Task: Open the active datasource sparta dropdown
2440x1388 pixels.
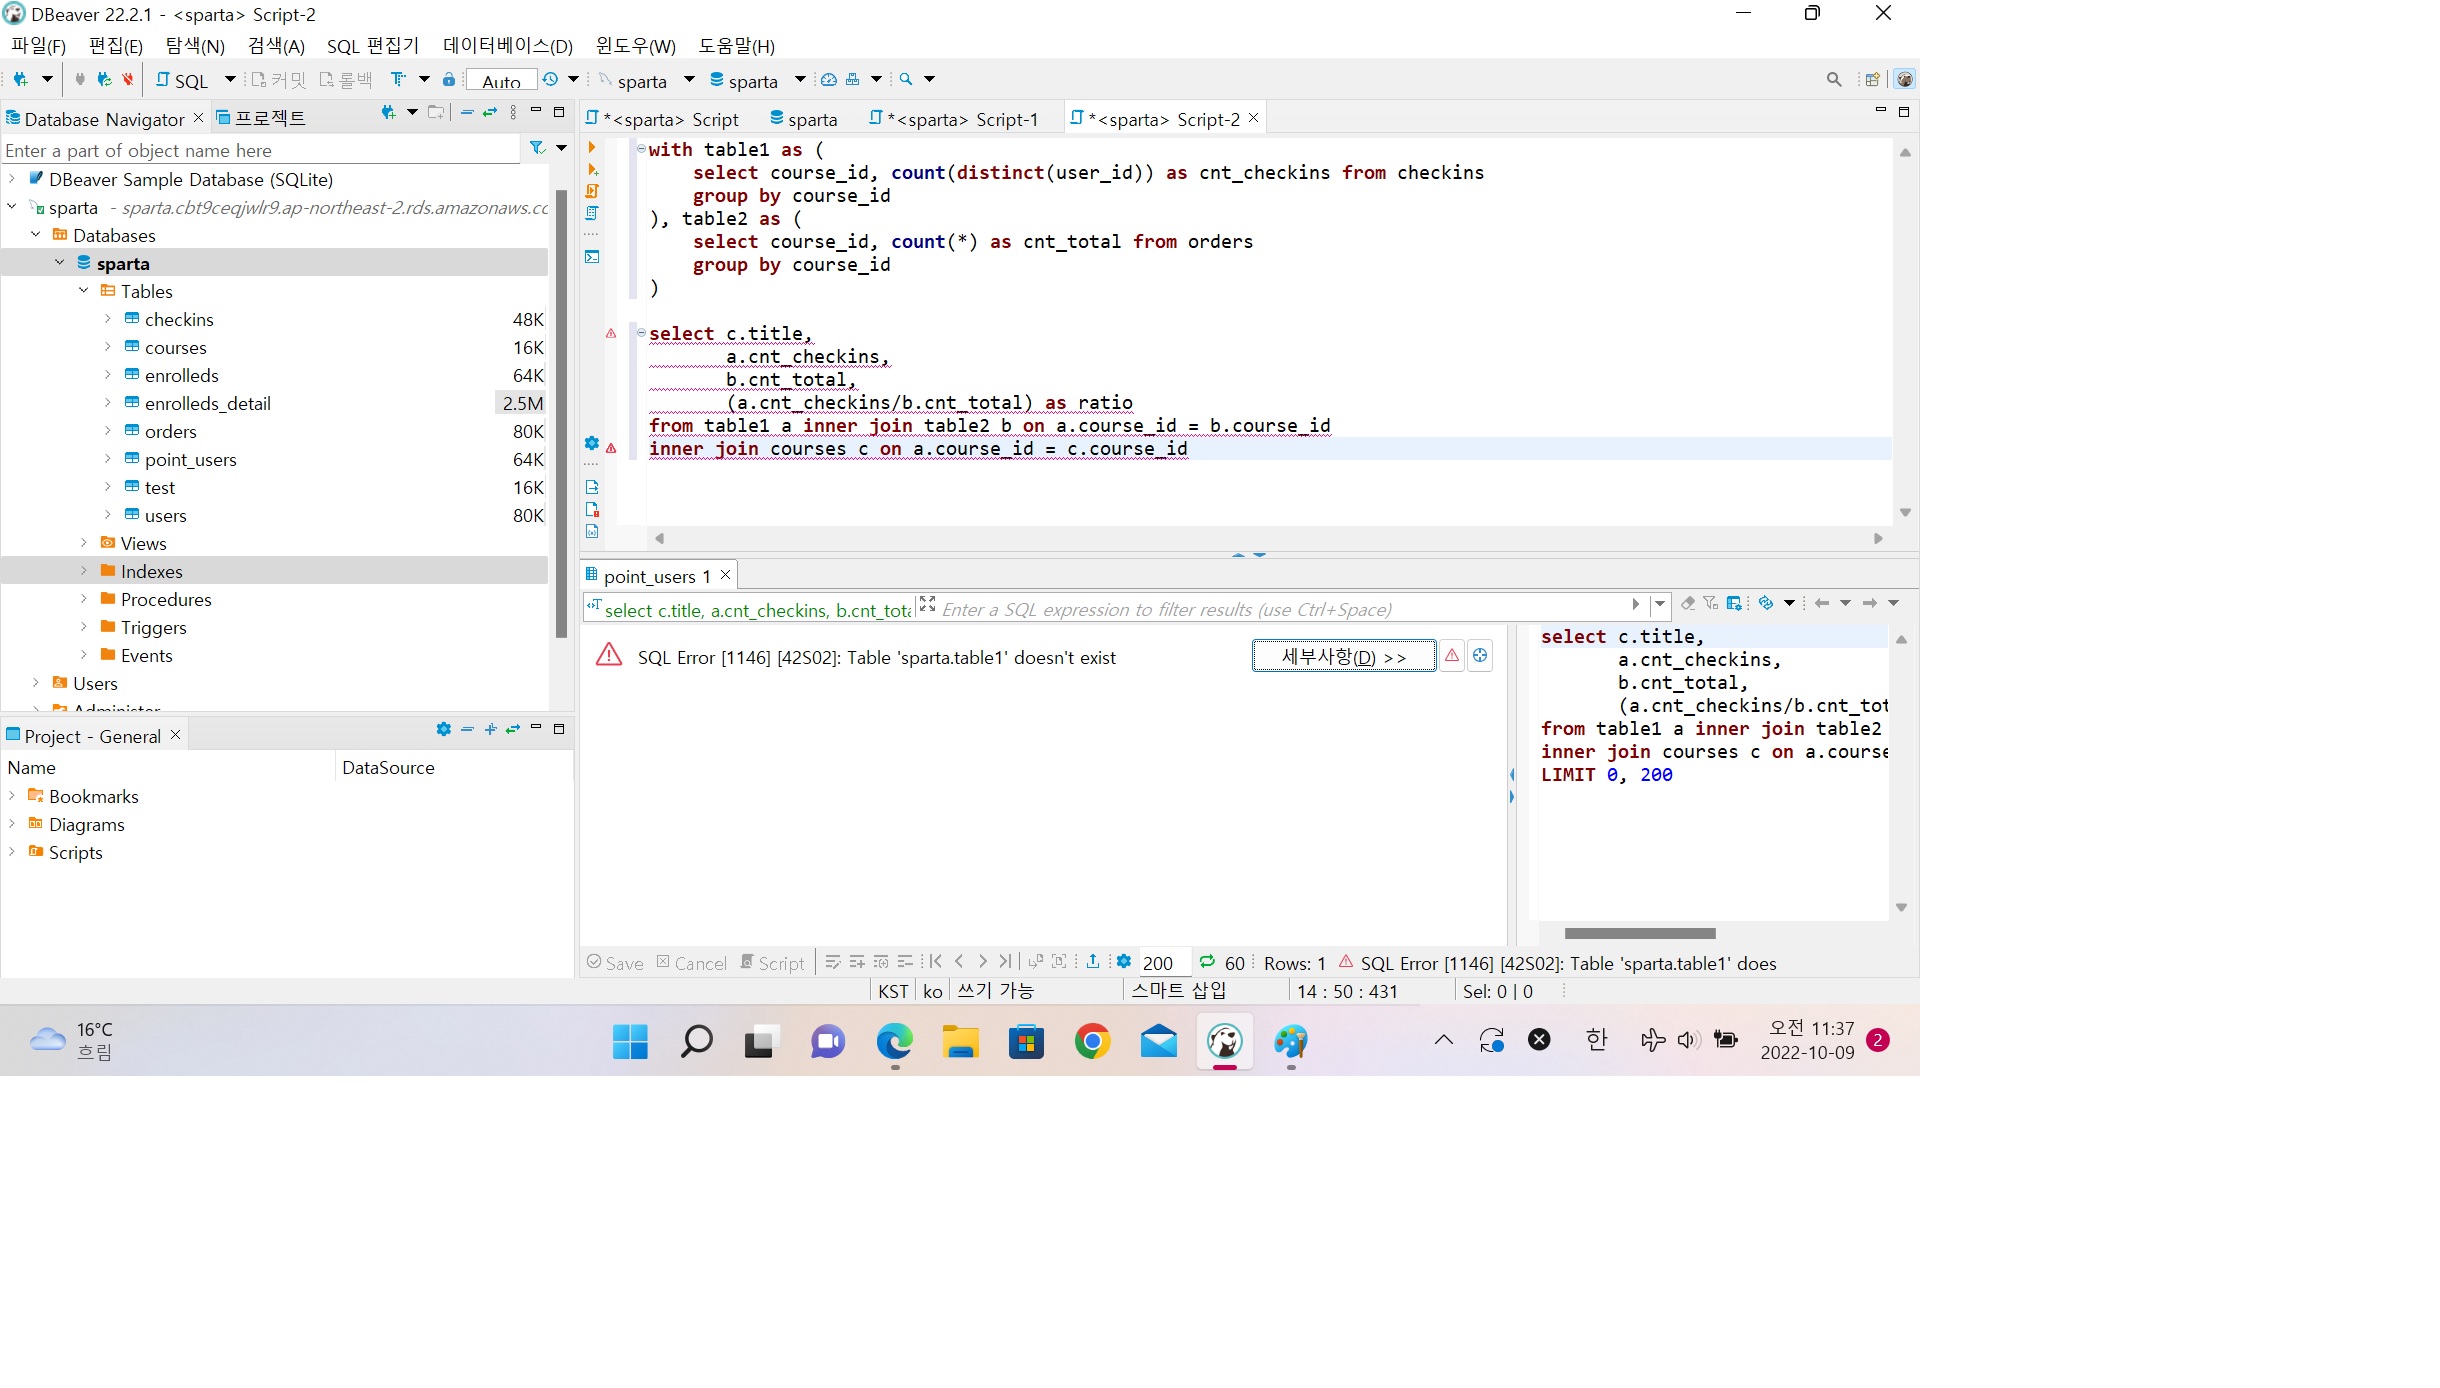Action: tap(689, 79)
